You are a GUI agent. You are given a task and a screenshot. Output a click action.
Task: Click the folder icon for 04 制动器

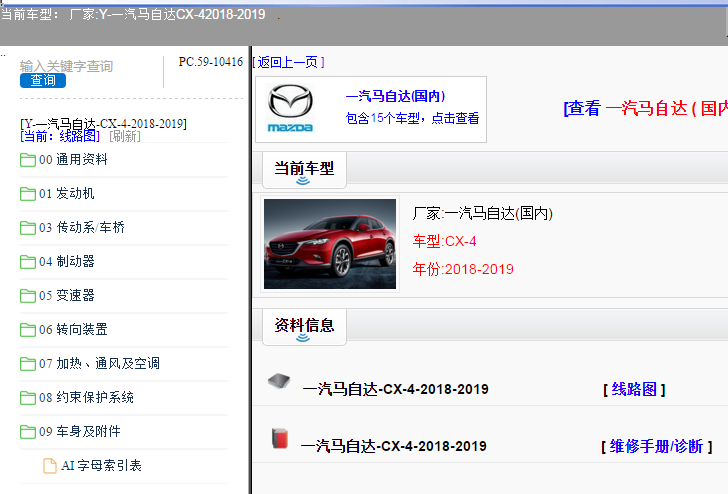click(x=28, y=262)
